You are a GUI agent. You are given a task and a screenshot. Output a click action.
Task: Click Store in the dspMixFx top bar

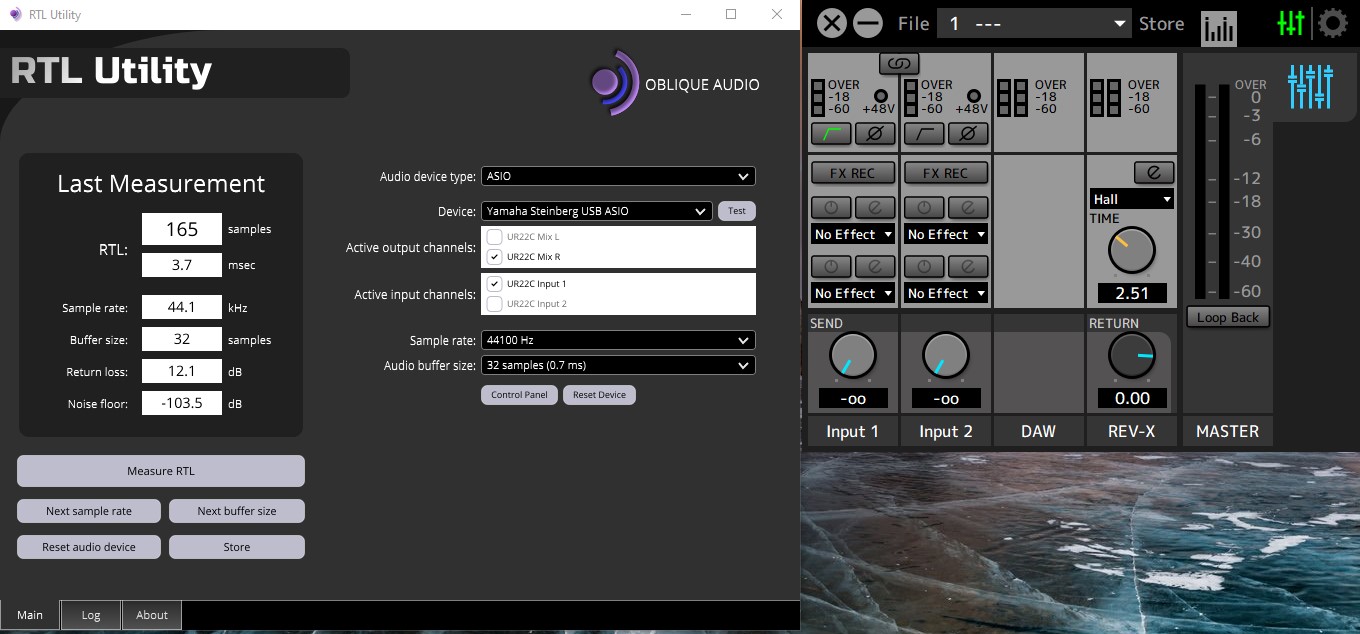(1161, 24)
